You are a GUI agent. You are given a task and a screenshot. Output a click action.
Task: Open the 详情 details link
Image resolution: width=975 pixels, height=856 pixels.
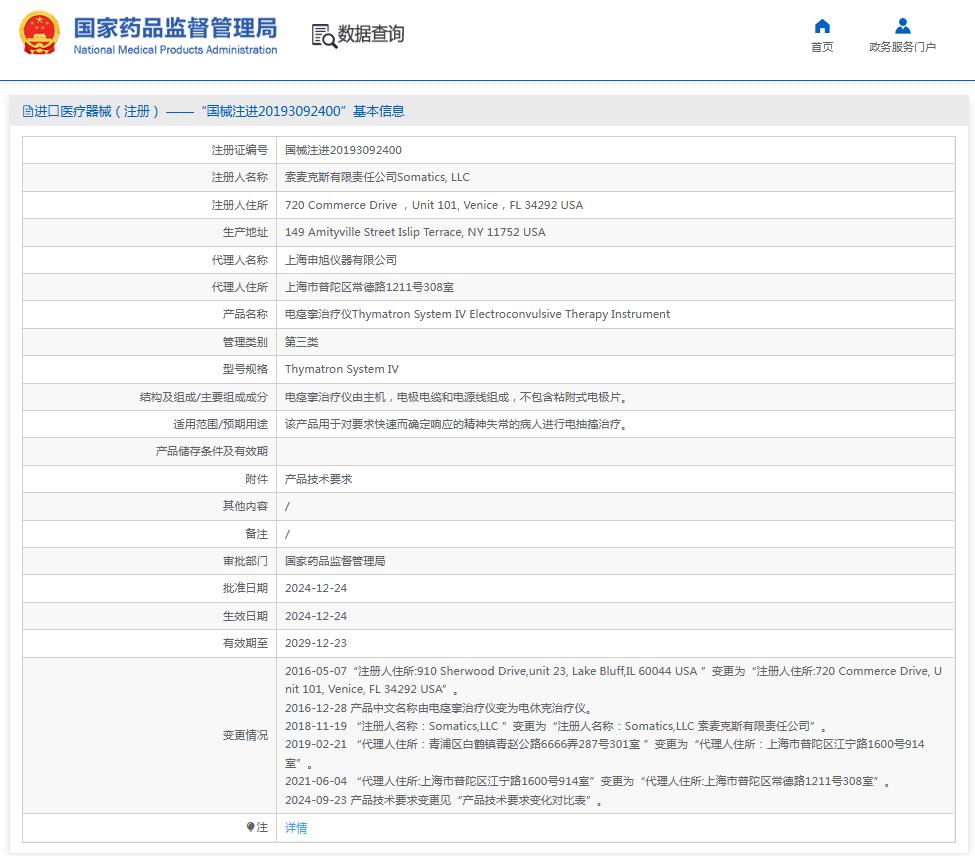[x=295, y=828]
